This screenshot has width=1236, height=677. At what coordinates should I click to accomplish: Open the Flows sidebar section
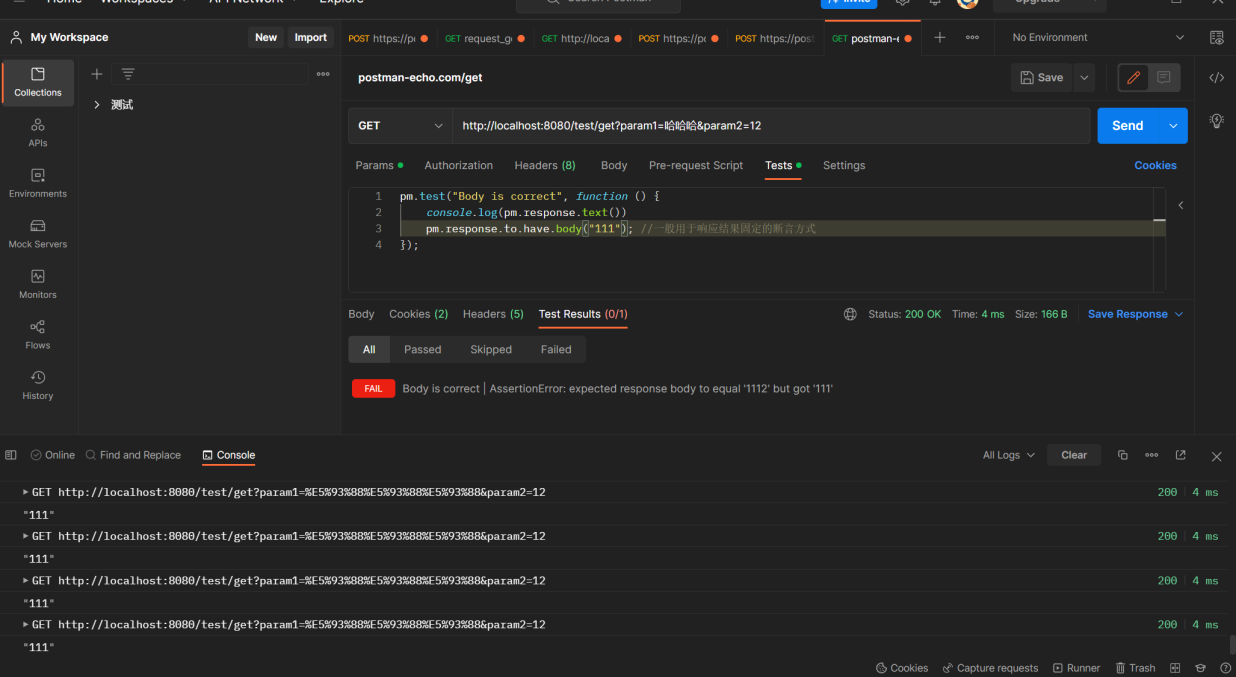38,335
